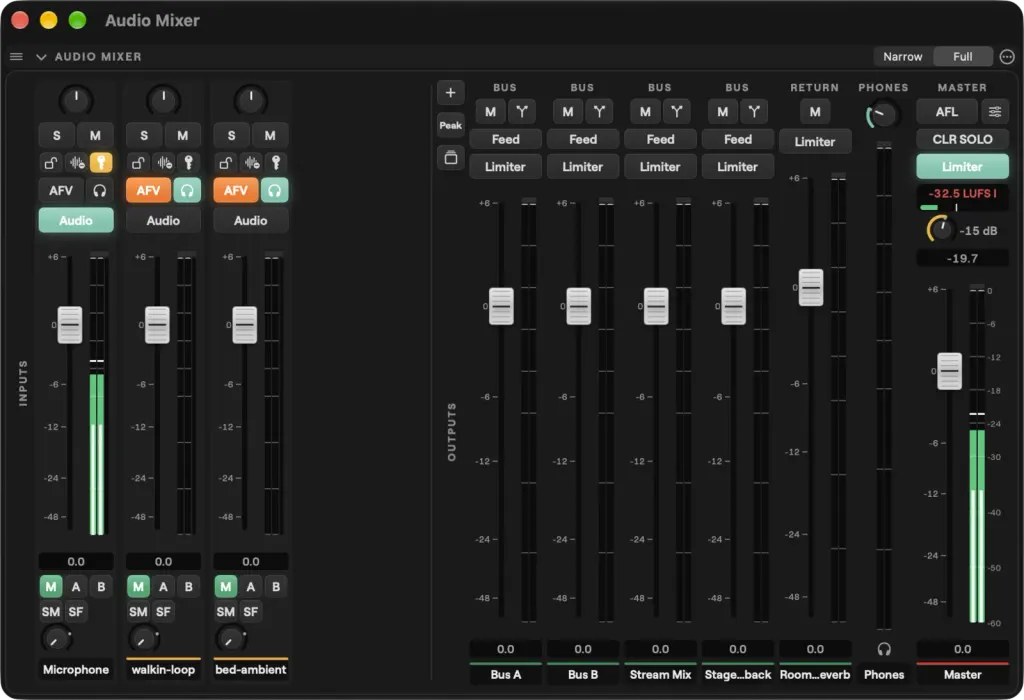1024x700 pixels.
Task: Click the Bus A split Y icon
Action: [522, 112]
